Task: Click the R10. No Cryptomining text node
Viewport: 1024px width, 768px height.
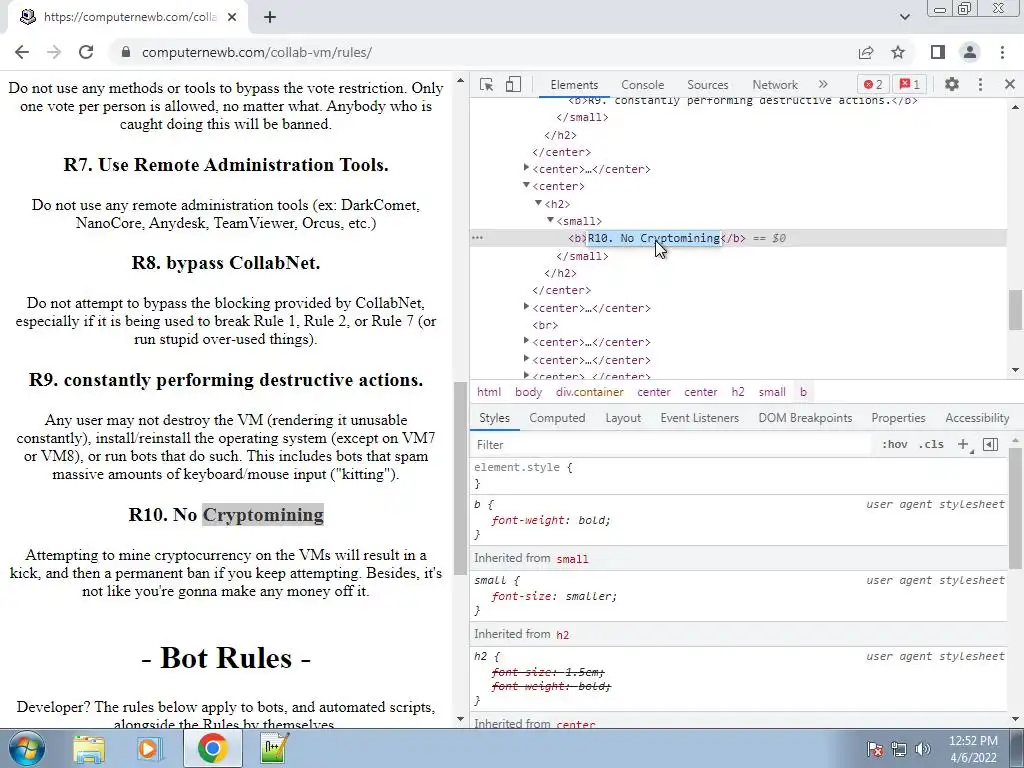Action: click(x=654, y=238)
